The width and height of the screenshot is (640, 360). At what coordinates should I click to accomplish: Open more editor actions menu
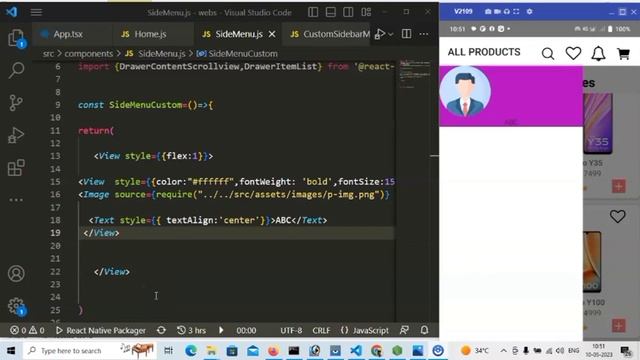424,34
